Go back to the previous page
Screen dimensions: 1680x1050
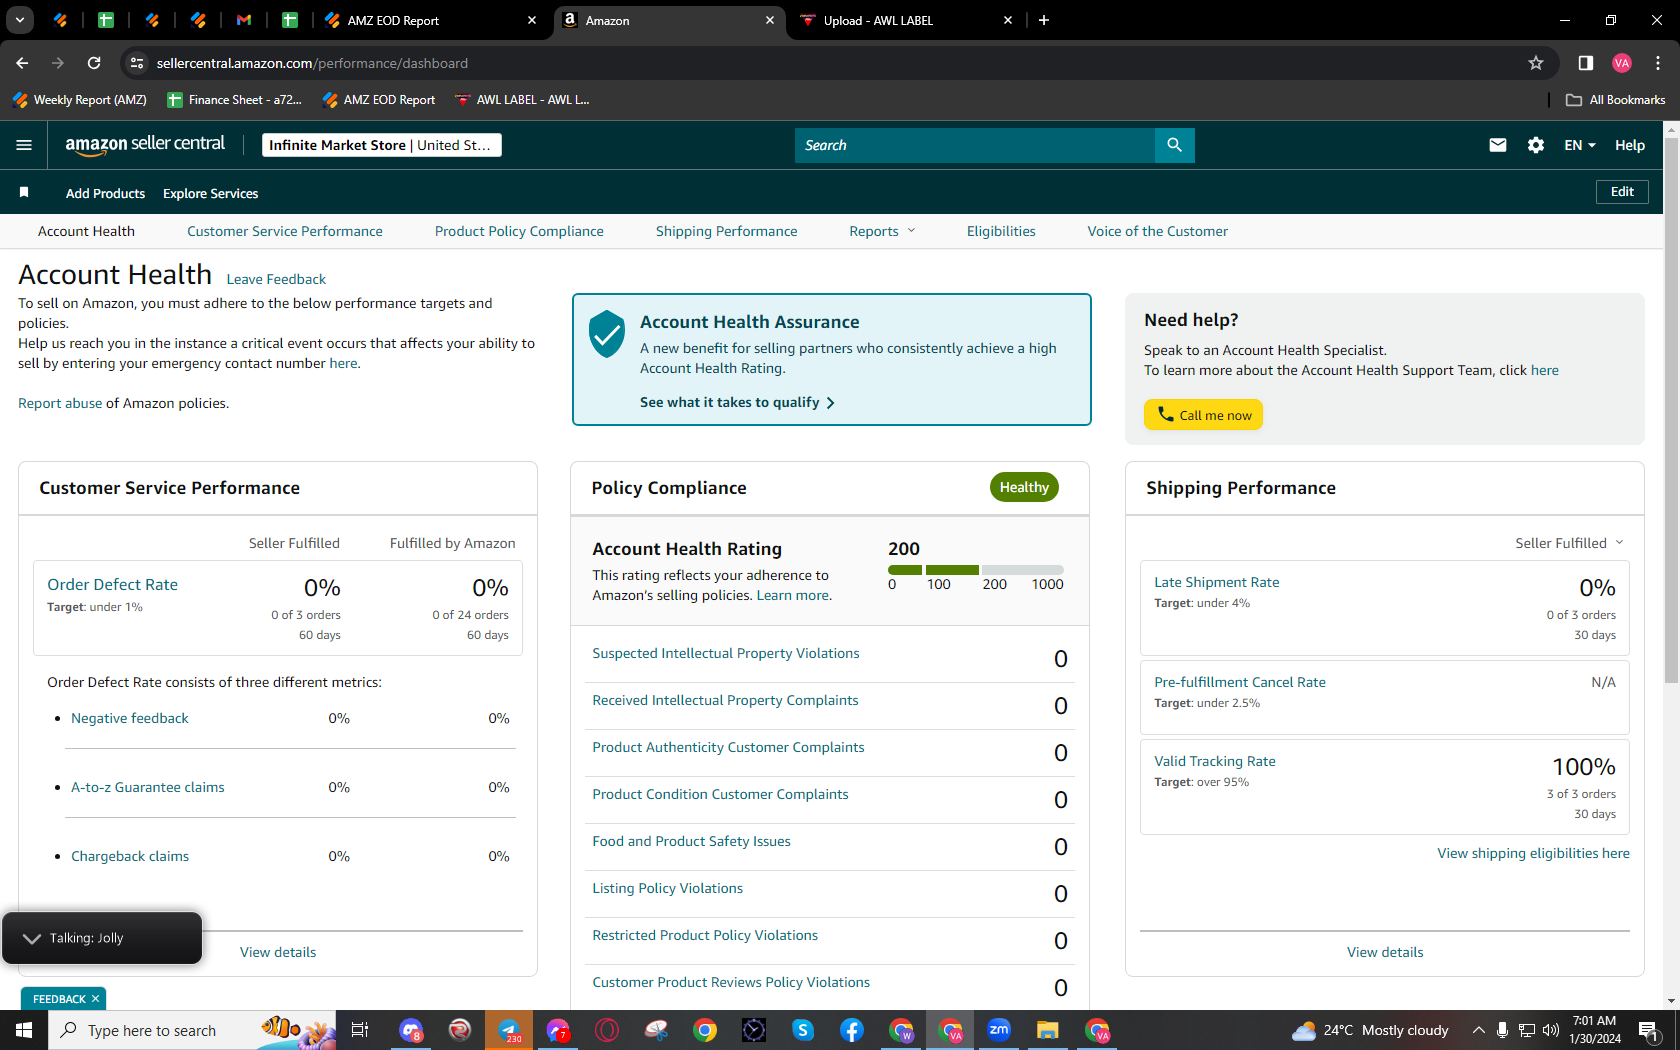(x=22, y=63)
